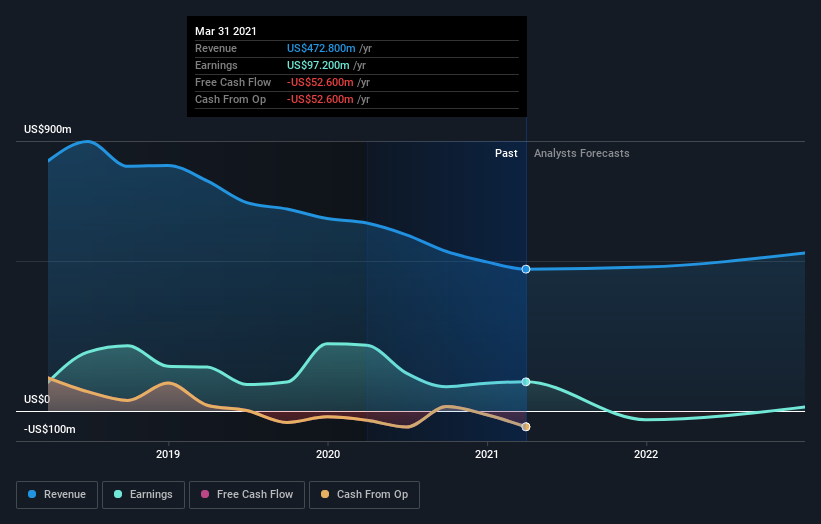Image resolution: width=821 pixels, height=524 pixels.
Task: Toggle the Revenue series legend button
Action: [57, 495]
